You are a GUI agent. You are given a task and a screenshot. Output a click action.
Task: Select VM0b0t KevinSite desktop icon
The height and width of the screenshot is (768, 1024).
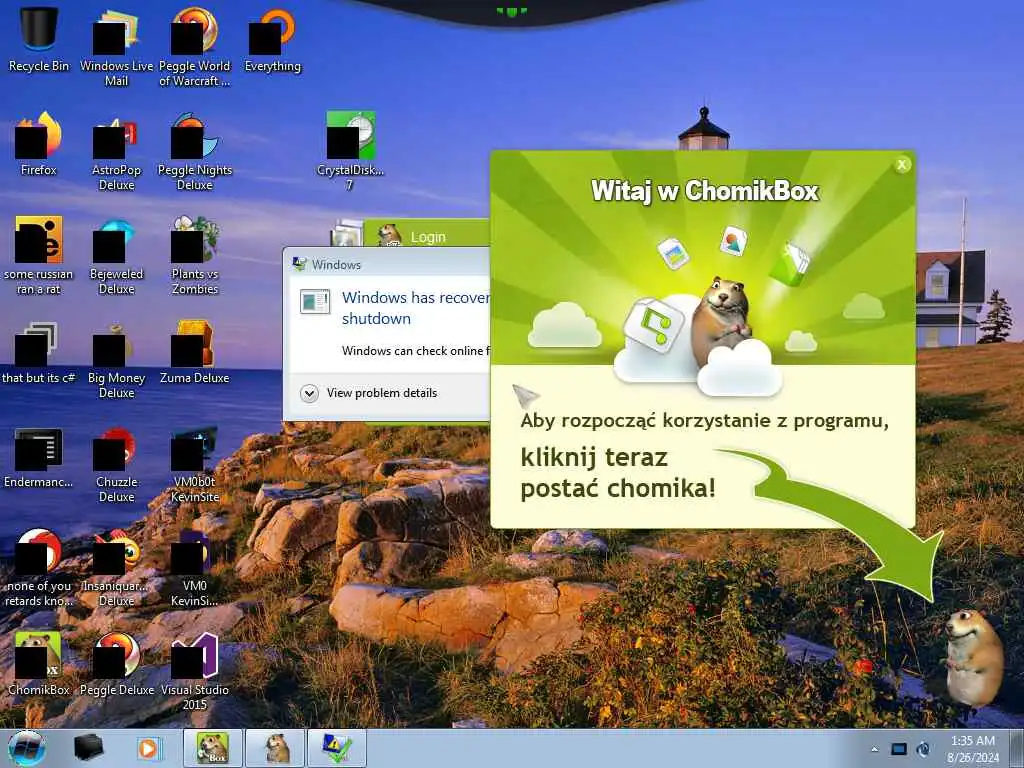coord(195,462)
